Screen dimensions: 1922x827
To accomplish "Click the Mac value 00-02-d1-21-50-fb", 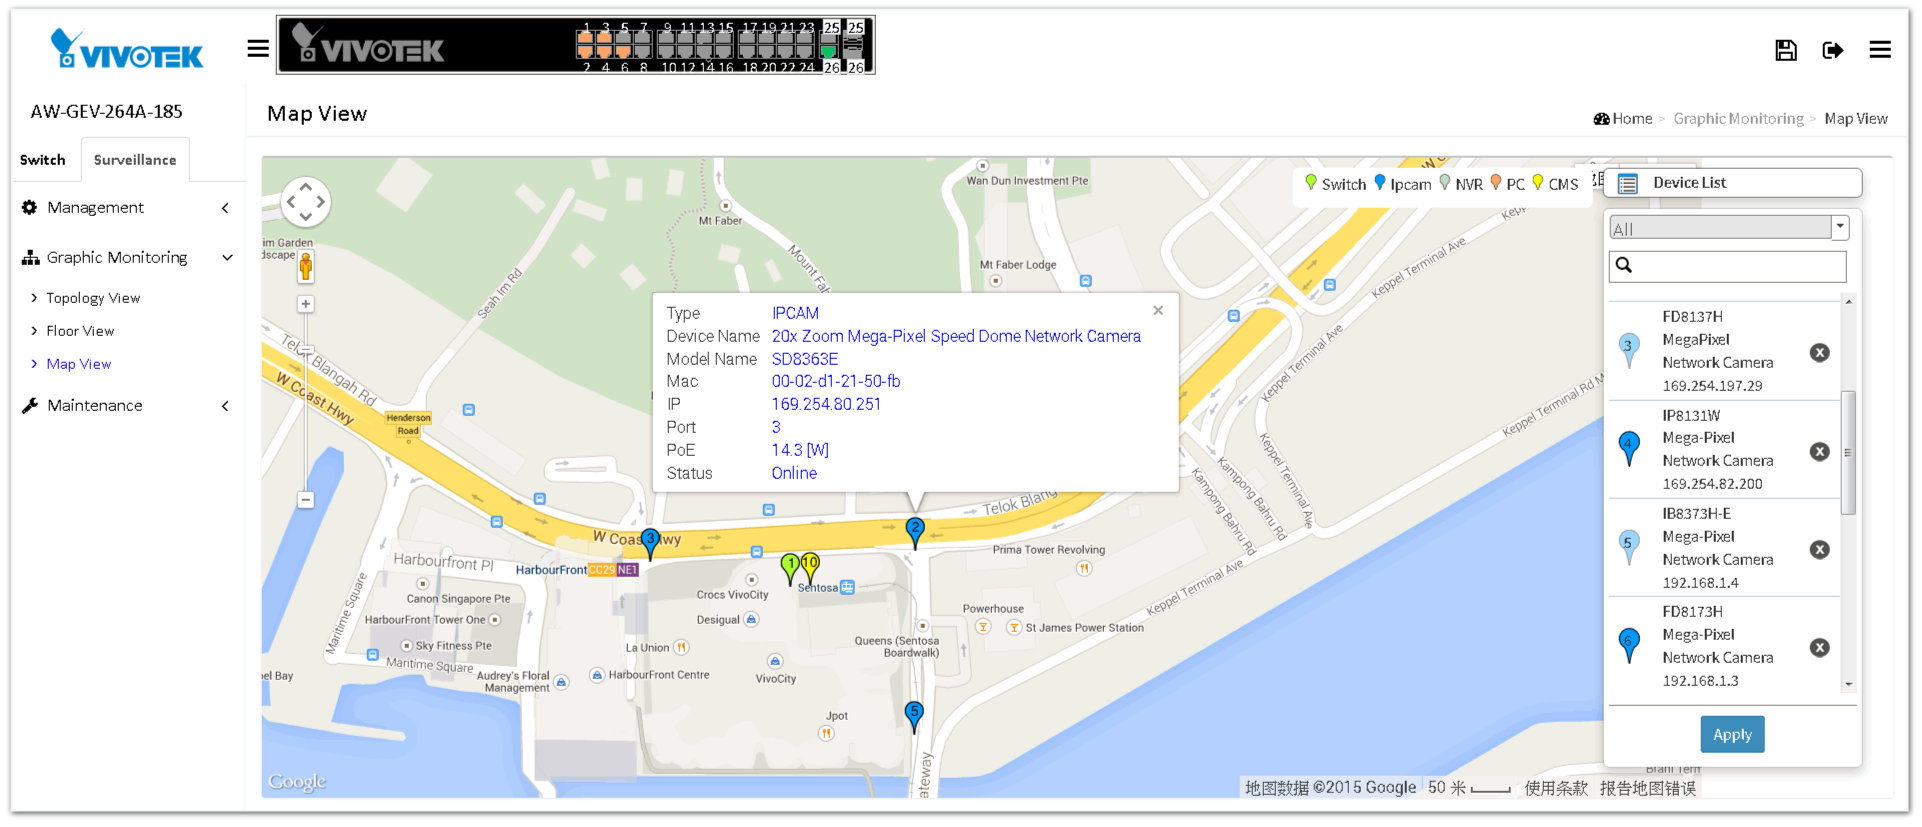I will tap(835, 381).
